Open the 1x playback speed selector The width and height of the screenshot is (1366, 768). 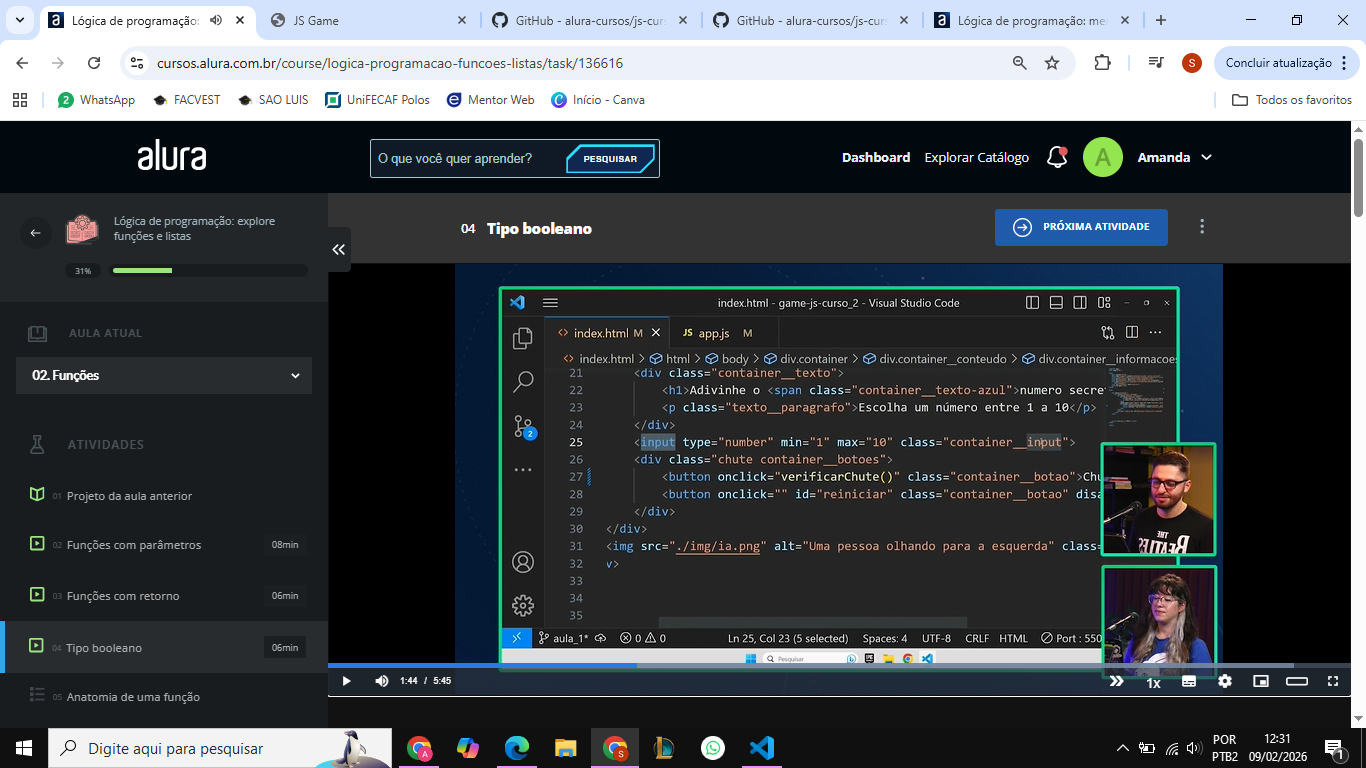point(1153,682)
